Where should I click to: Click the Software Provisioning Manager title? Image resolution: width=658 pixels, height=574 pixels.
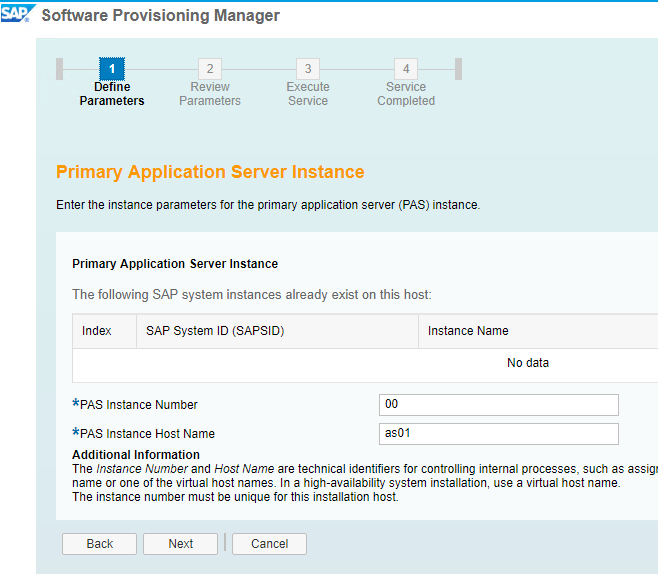pyautogui.click(x=161, y=16)
